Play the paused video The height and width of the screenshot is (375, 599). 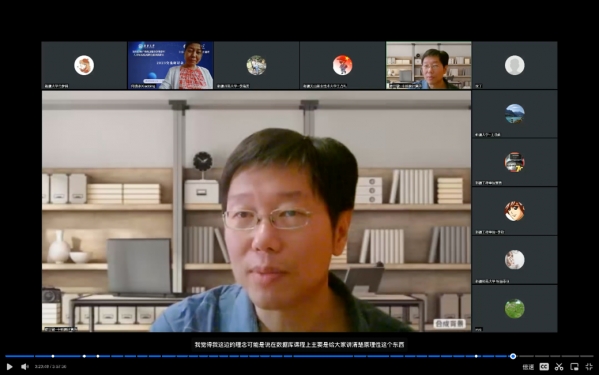[10, 367]
